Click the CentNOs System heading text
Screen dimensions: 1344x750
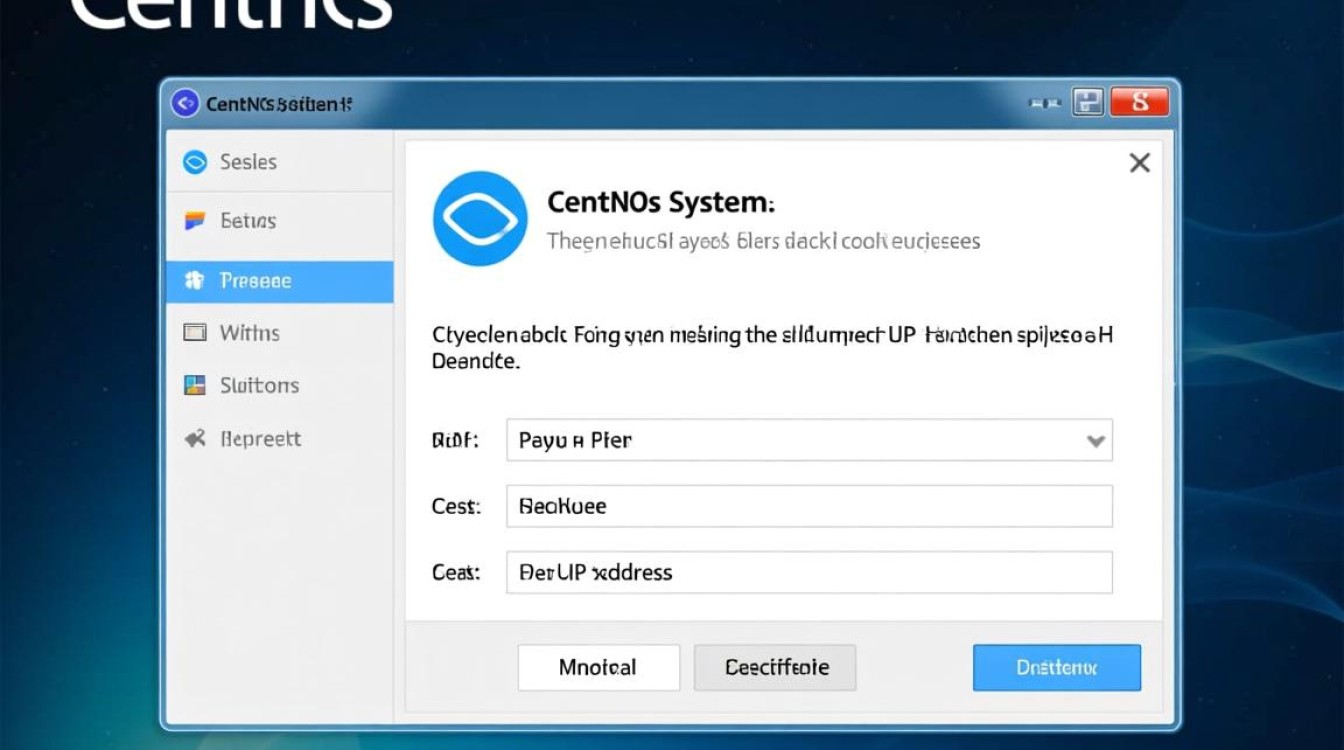tap(661, 202)
